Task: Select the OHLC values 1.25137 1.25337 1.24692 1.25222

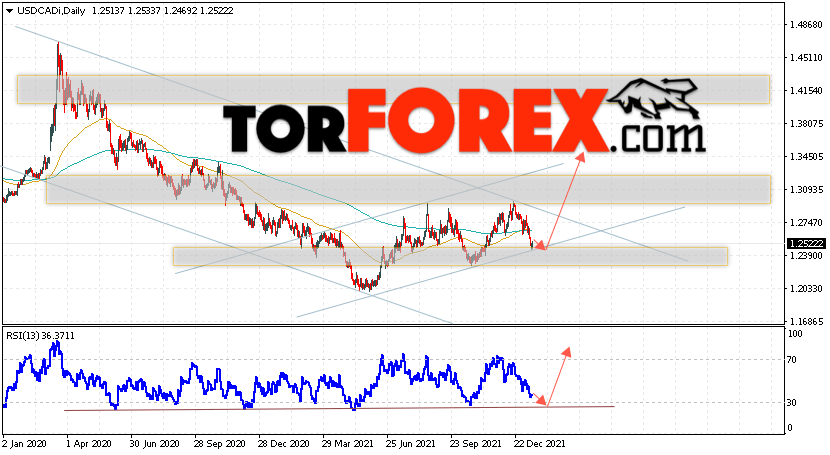Action: (163, 11)
